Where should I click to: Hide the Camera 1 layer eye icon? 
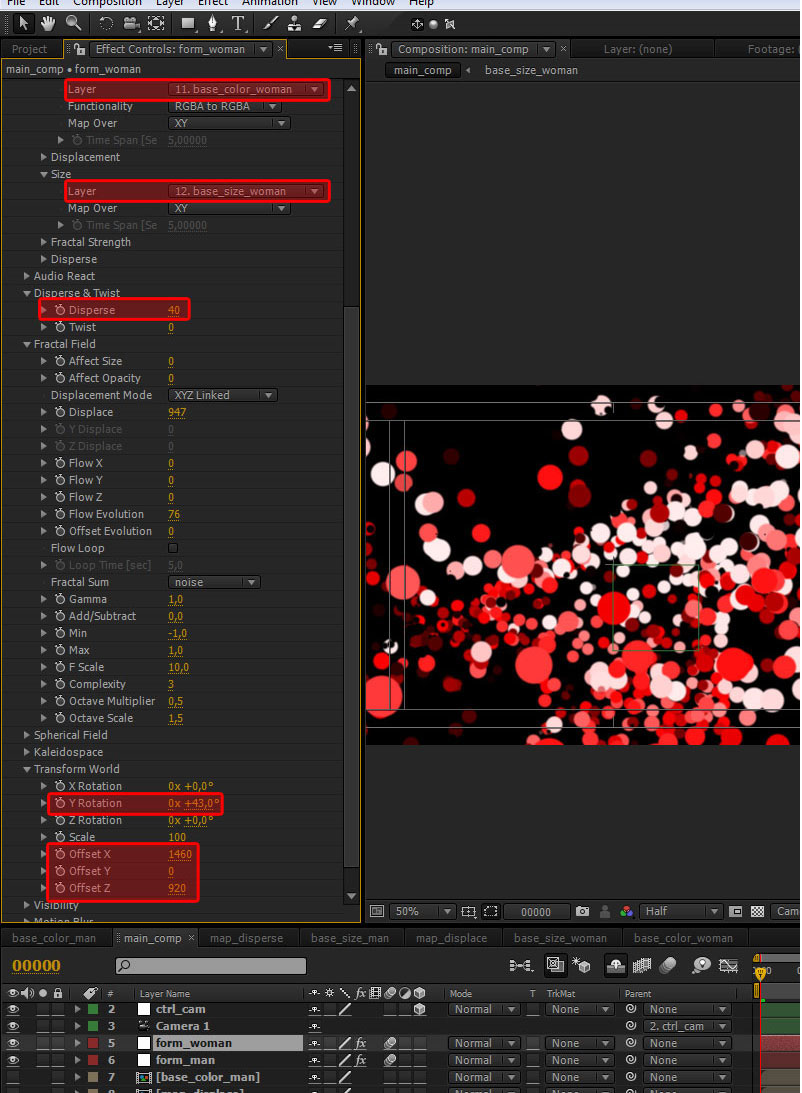click(13, 1026)
